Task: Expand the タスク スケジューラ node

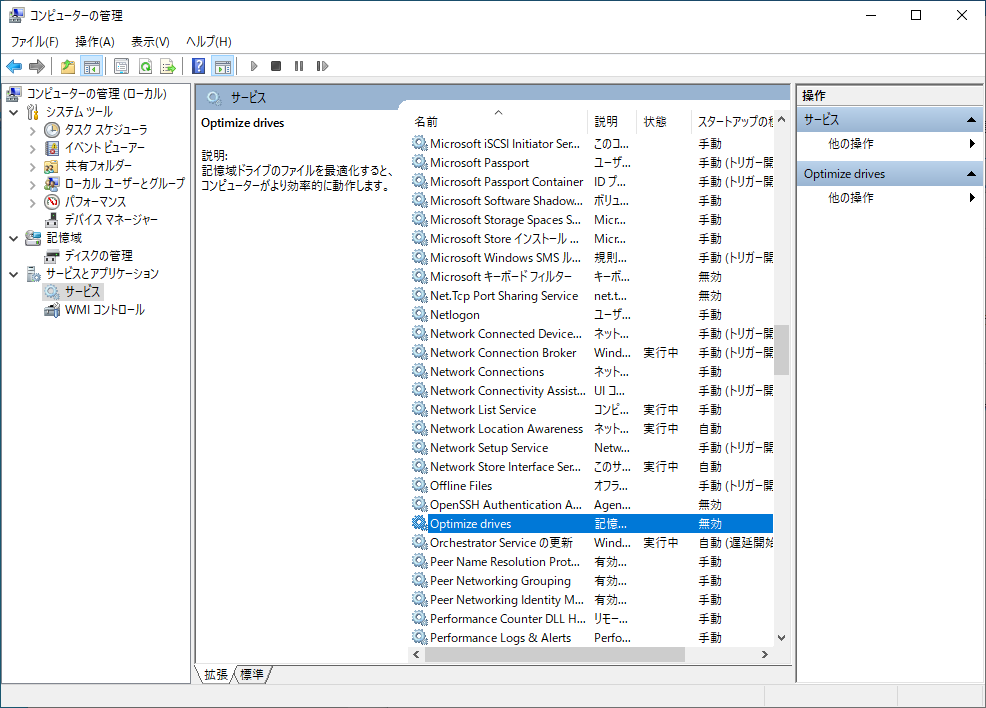Action: click(33, 131)
